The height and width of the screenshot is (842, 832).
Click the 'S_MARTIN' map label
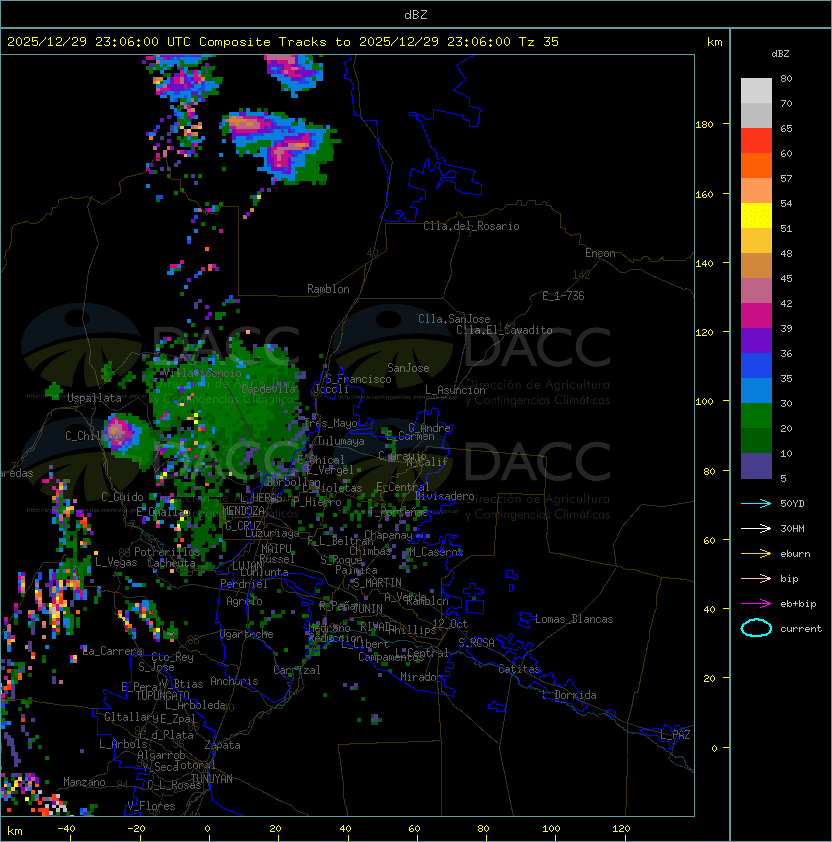tap(377, 582)
